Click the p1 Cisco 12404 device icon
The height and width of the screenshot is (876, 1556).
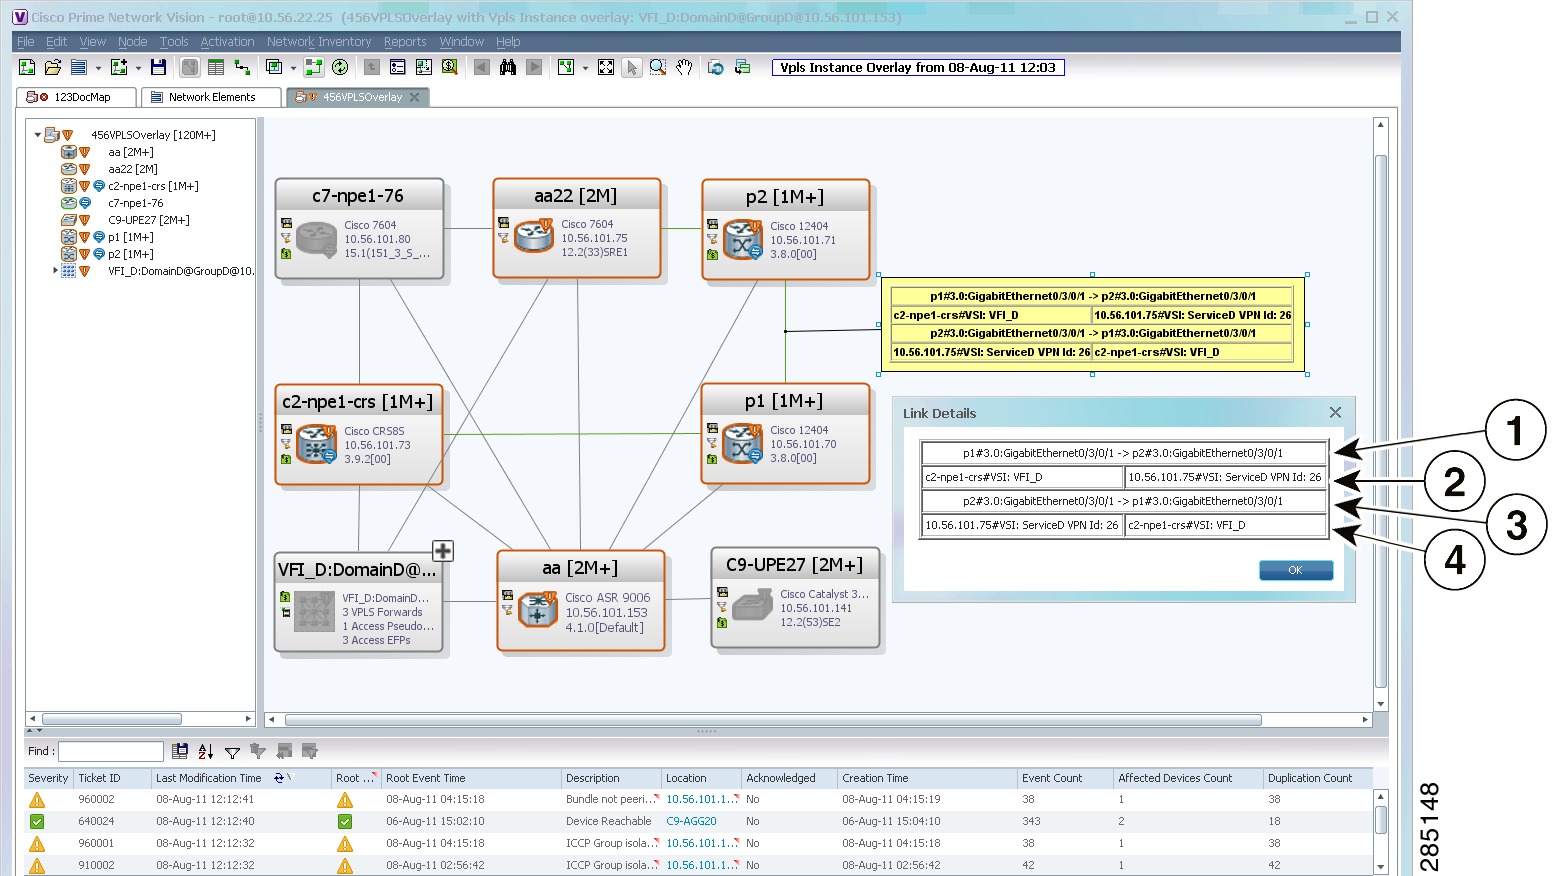[x=744, y=444]
